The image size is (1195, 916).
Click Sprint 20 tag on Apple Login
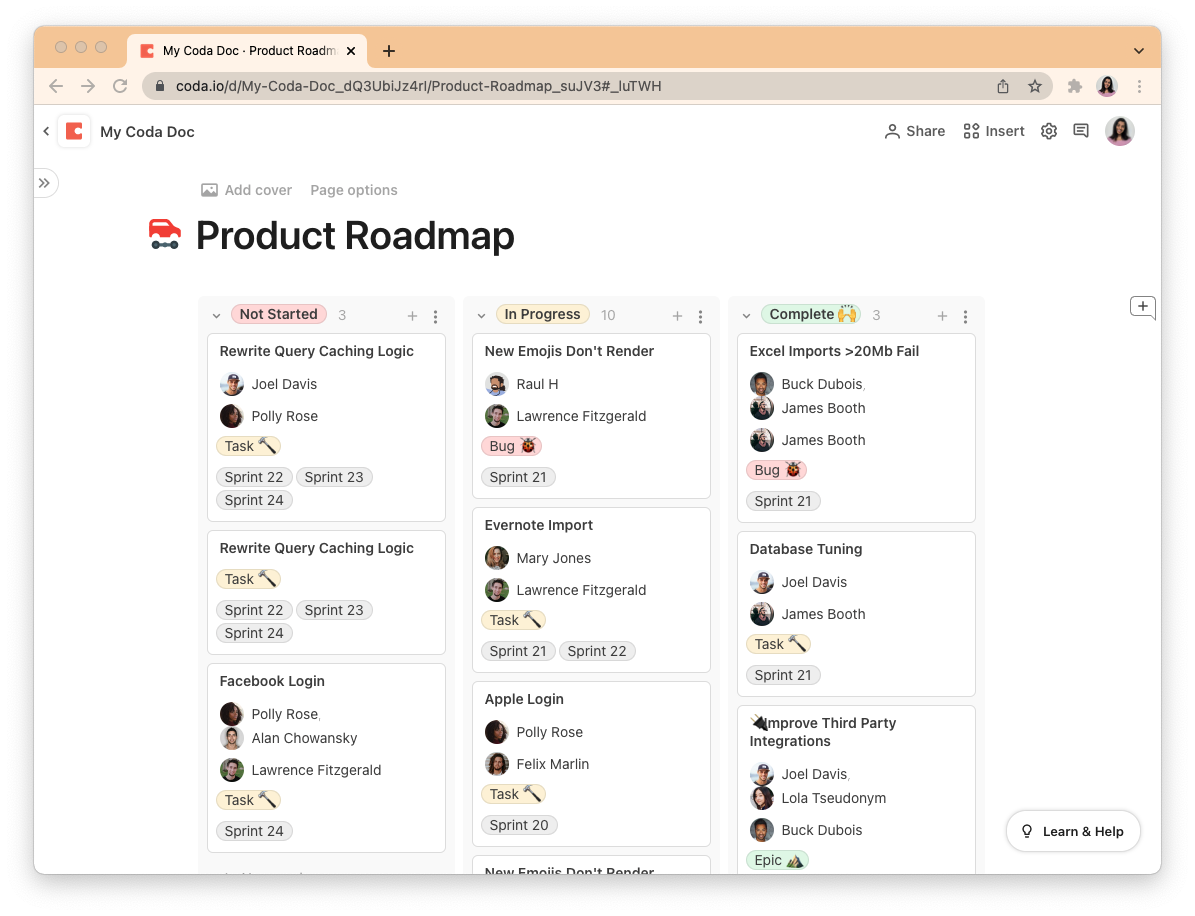(519, 825)
